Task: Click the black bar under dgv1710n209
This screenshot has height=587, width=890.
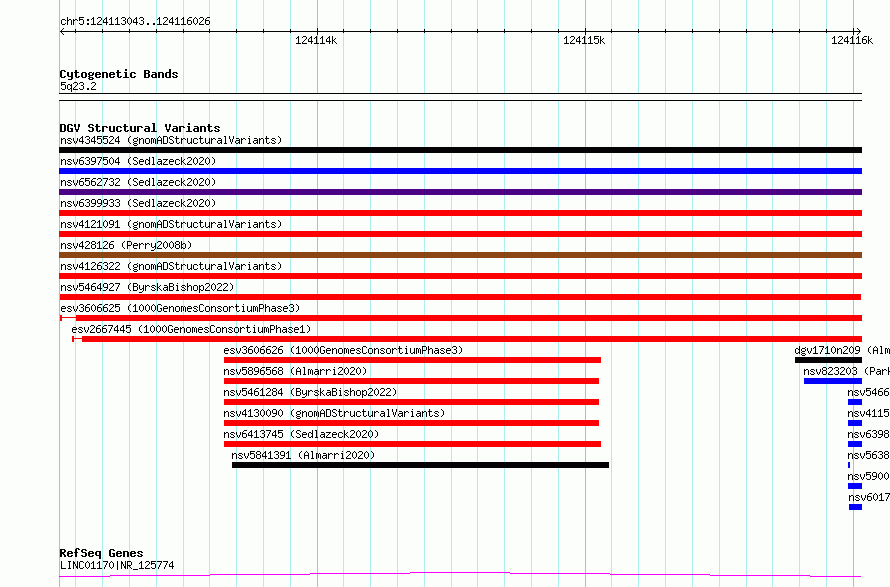Action: click(x=828, y=360)
